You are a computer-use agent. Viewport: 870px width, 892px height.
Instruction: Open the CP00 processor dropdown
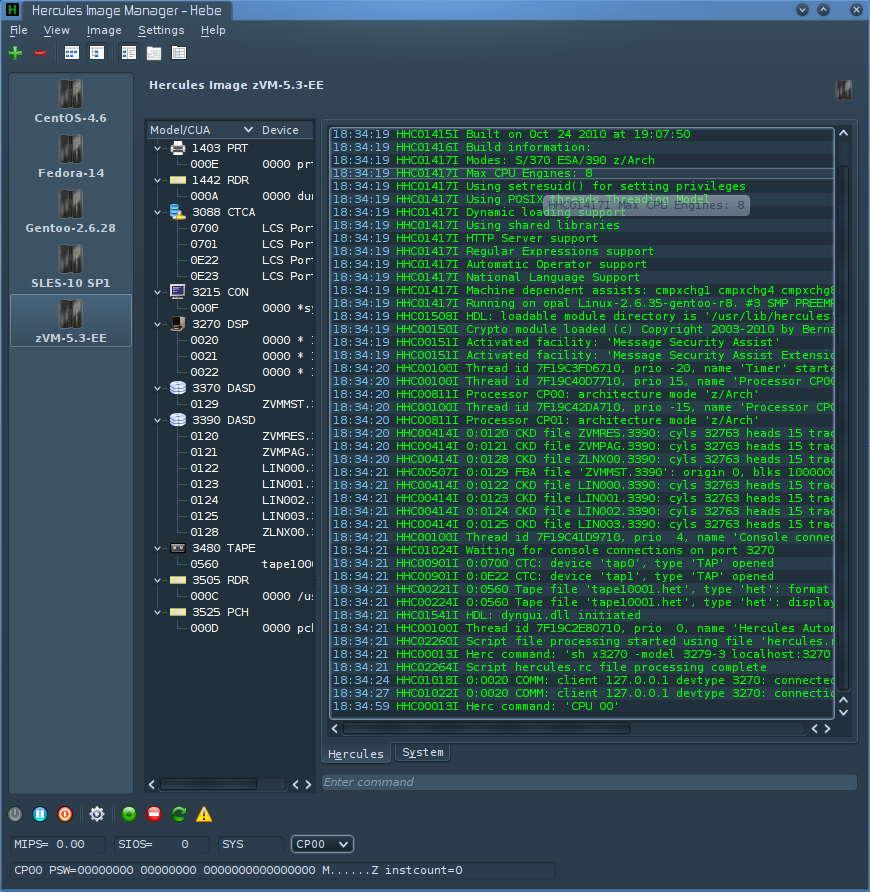tap(322, 844)
